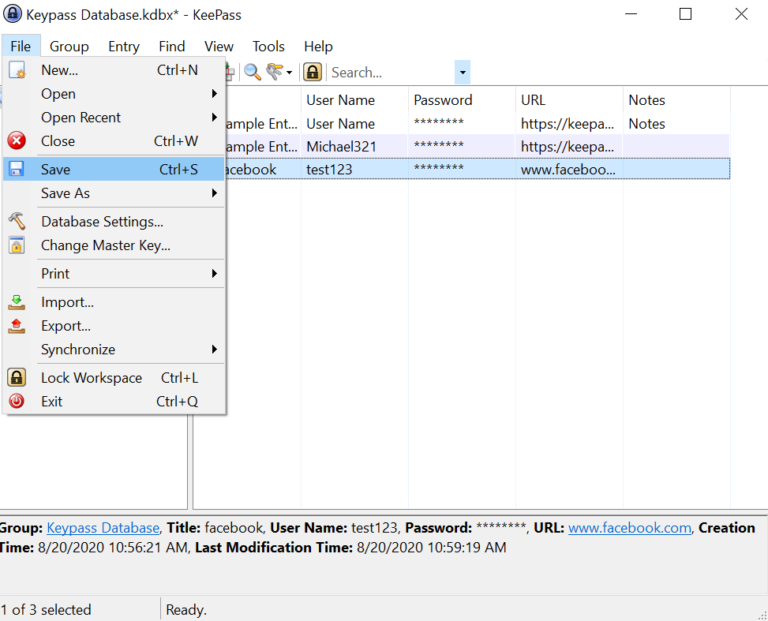Screen dimensions: 768x621
Task: Open the Tools menu
Action: (x=268, y=47)
